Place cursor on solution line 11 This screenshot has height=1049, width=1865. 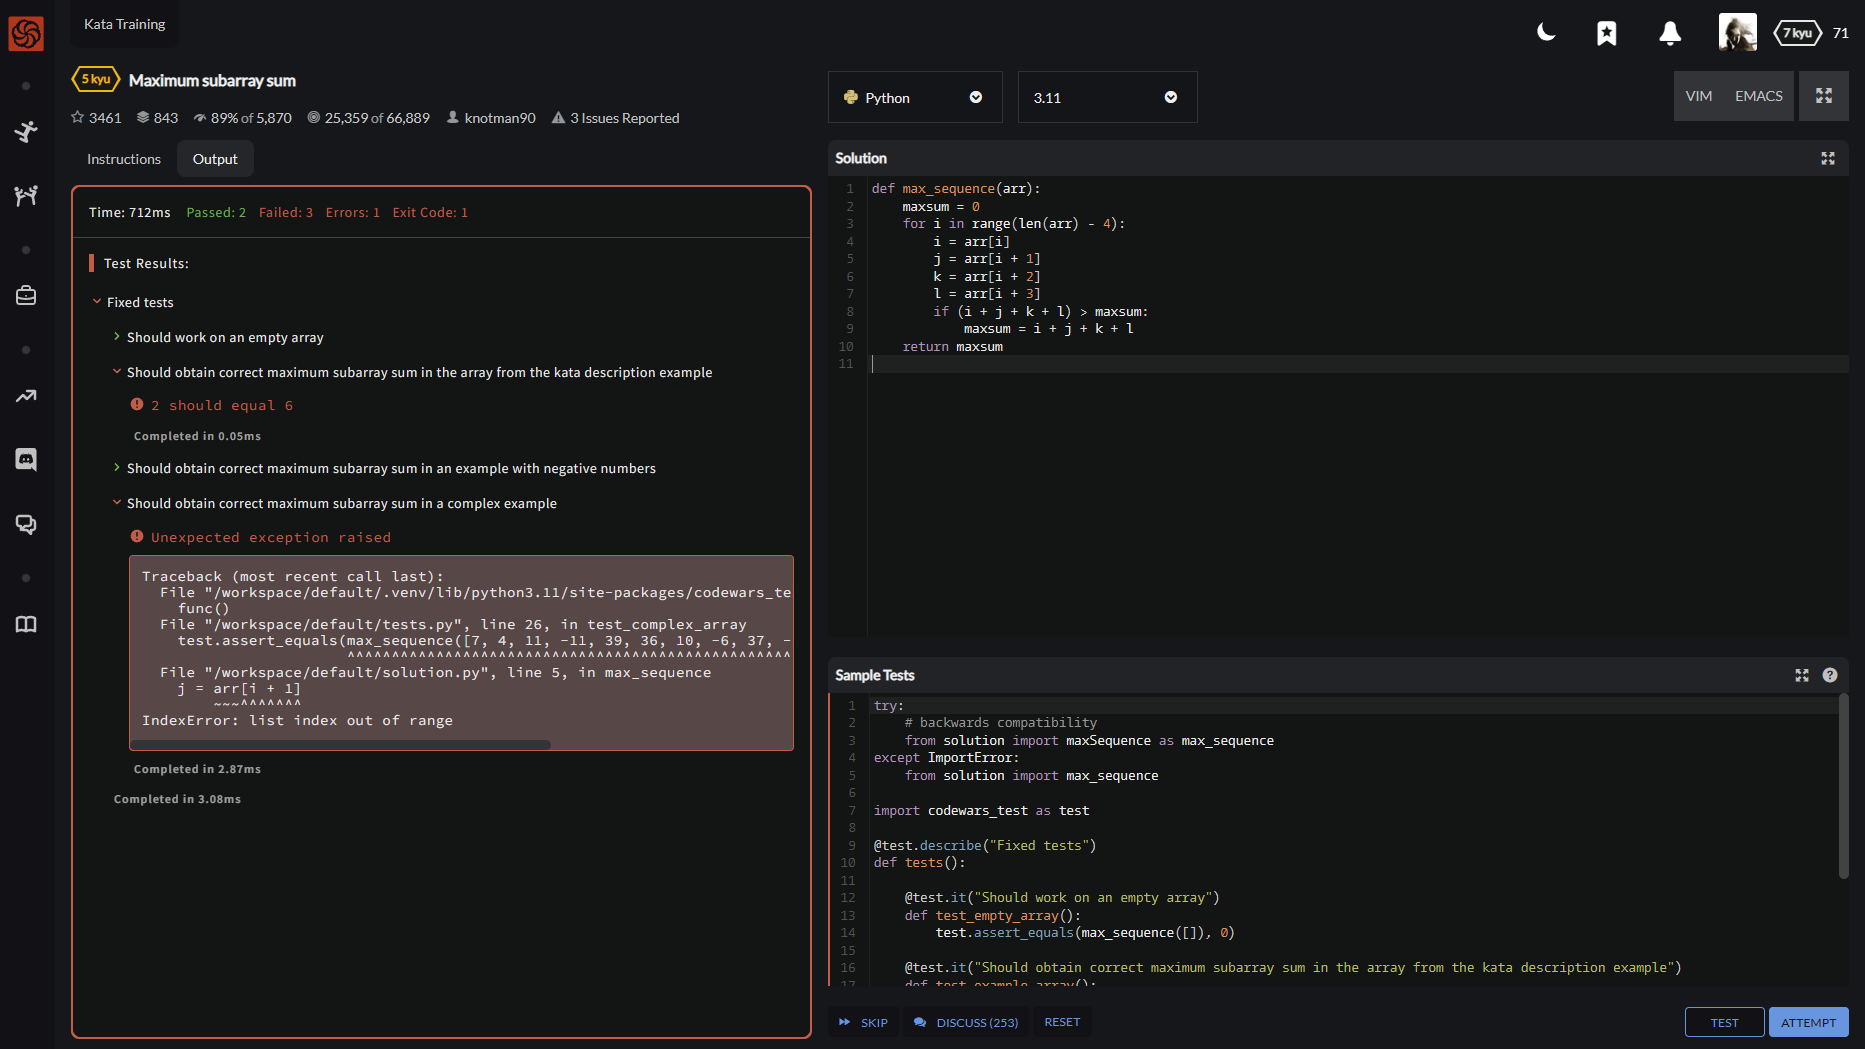1358,364
